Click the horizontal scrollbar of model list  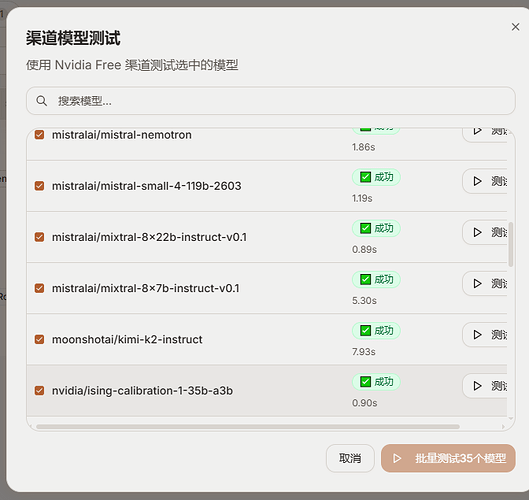[x=248, y=426]
